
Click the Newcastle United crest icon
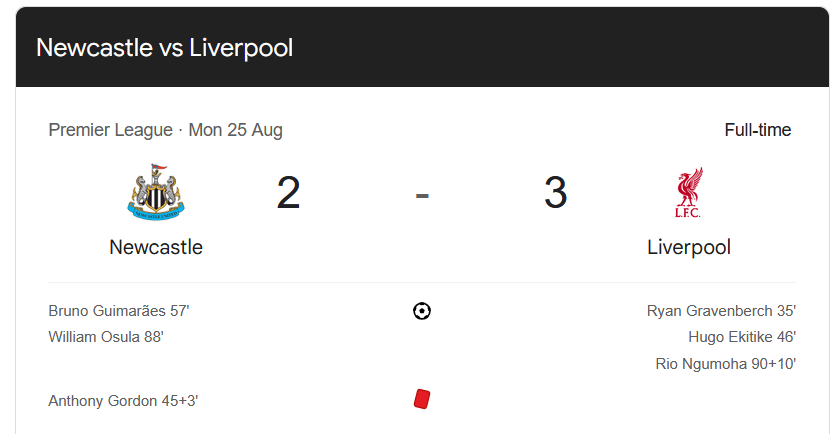click(x=156, y=192)
